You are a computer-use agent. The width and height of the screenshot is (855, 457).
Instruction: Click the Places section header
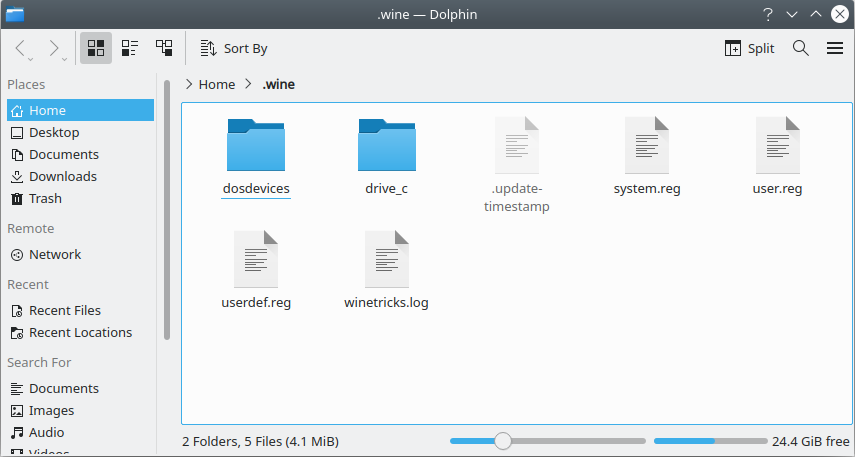(x=26, y=85)
